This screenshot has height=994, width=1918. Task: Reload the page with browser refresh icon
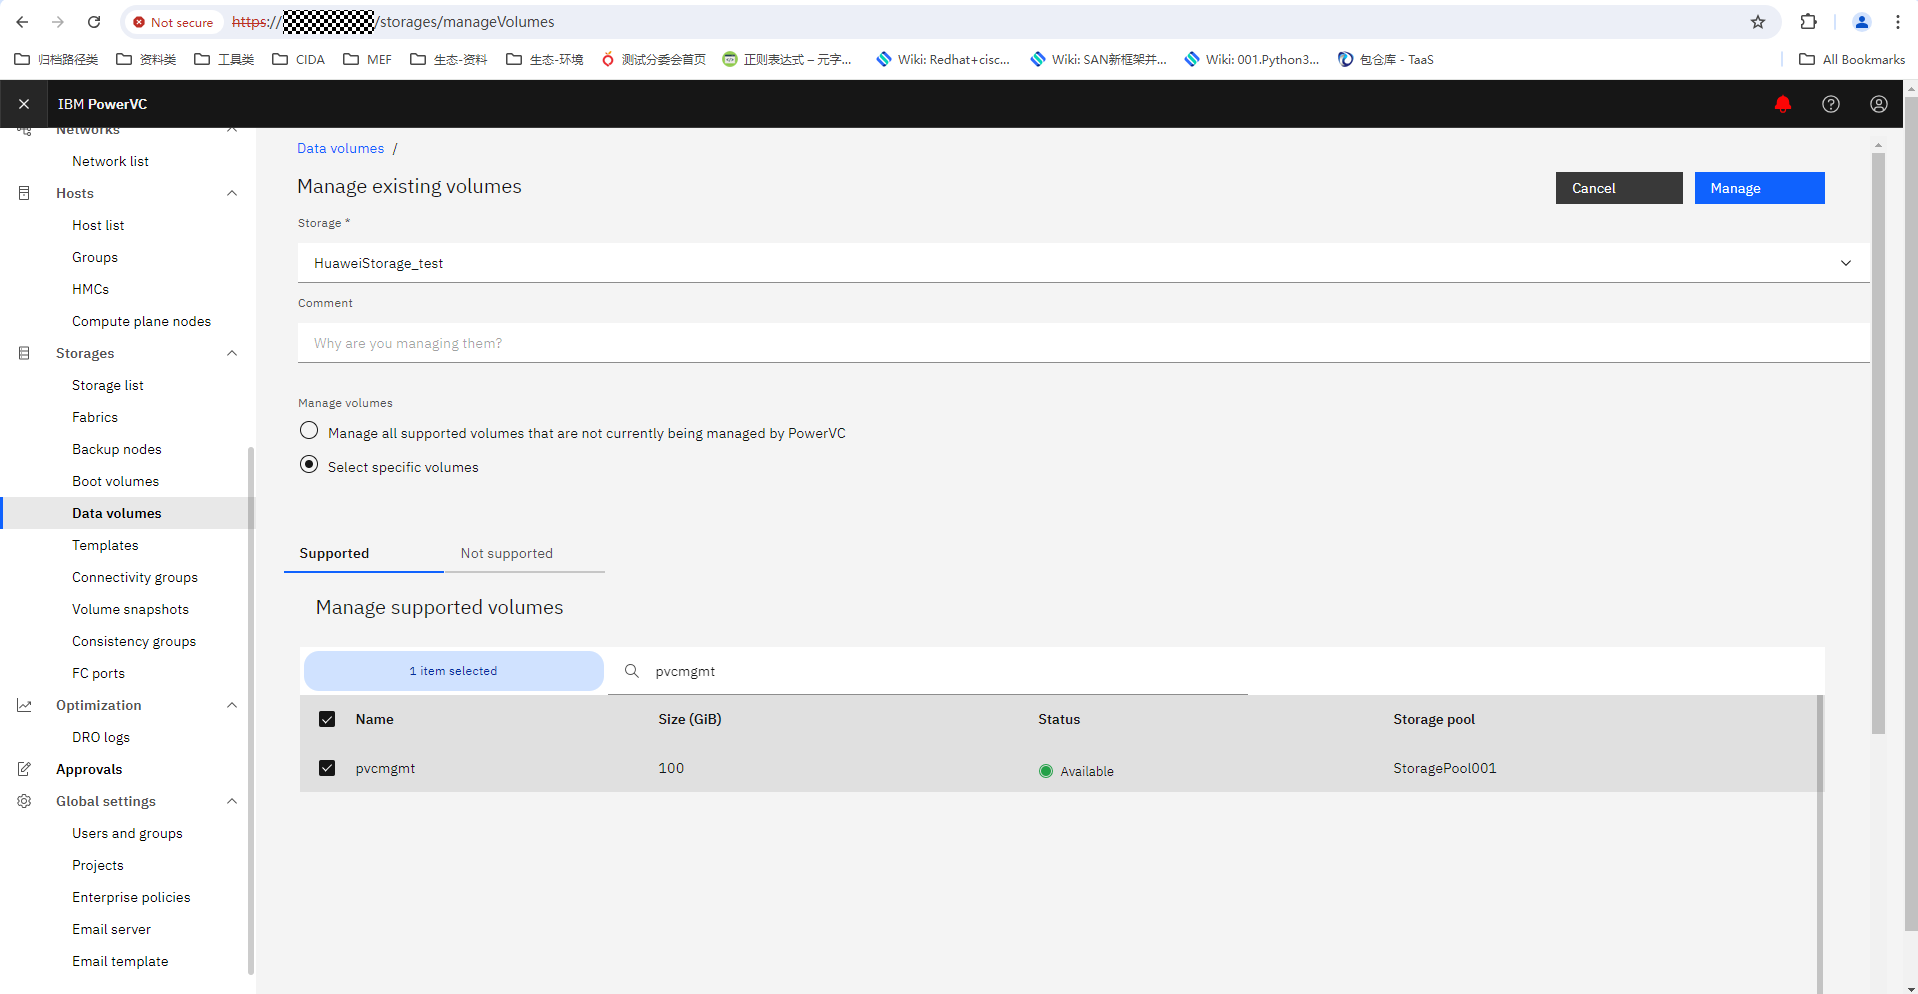pos(94,22)
